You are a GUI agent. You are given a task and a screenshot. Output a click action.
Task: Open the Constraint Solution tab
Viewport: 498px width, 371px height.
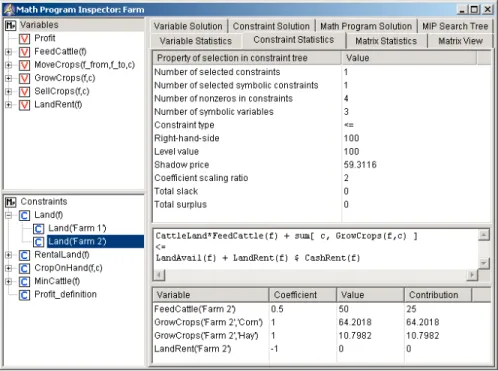click(271, 26)
